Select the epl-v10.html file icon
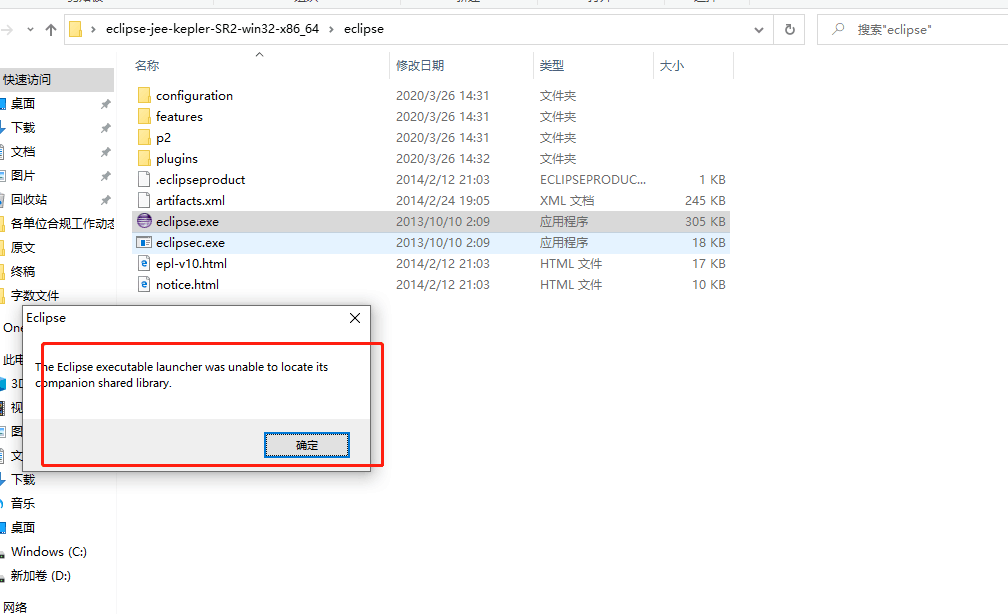 click(x=144, y=264)
